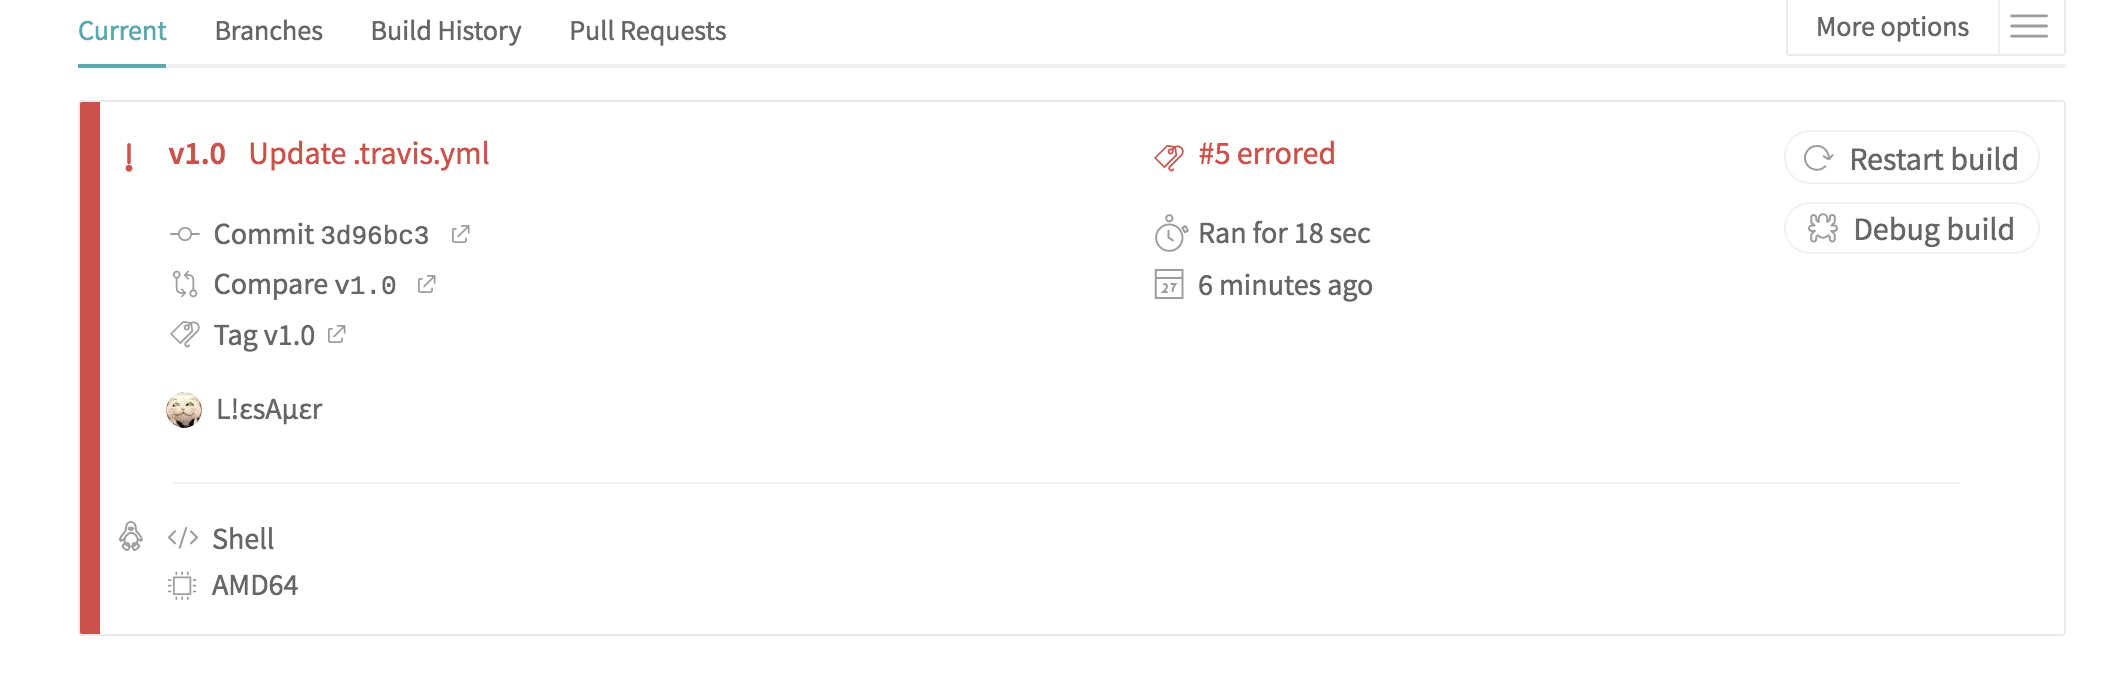
Task: Click the commit node icon beside Commit
Action: coord(185,234)
